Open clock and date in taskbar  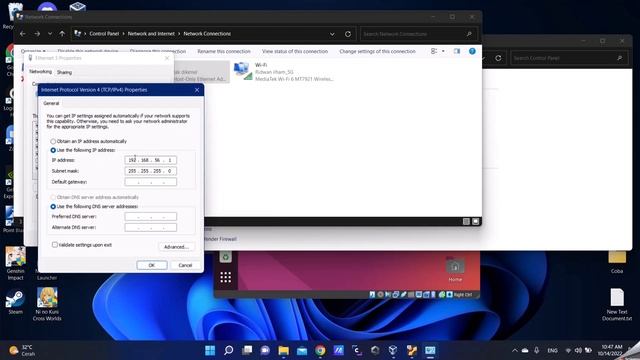(611, 350)
